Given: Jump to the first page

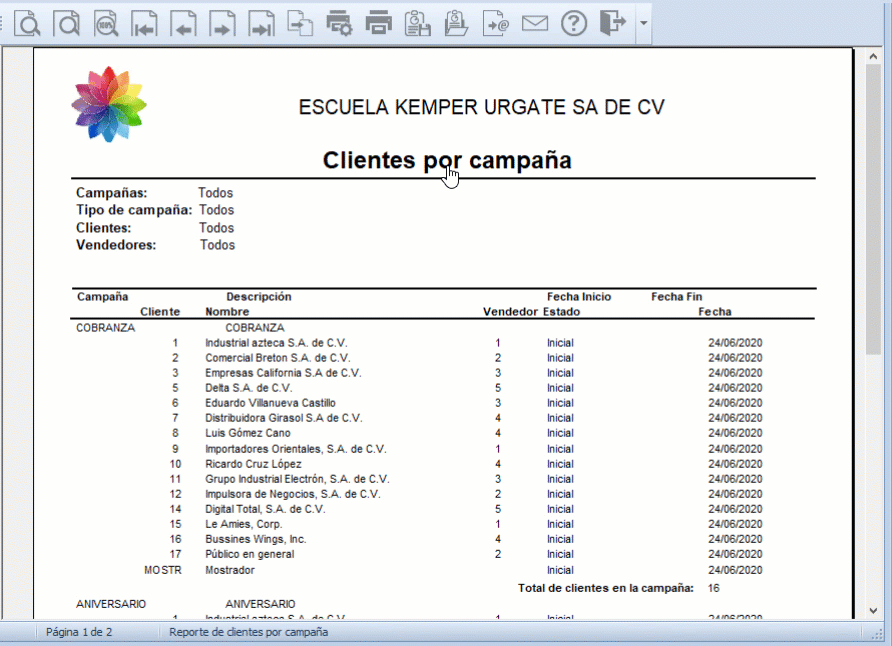Looking at the screenshot, I should click(144, 22).
